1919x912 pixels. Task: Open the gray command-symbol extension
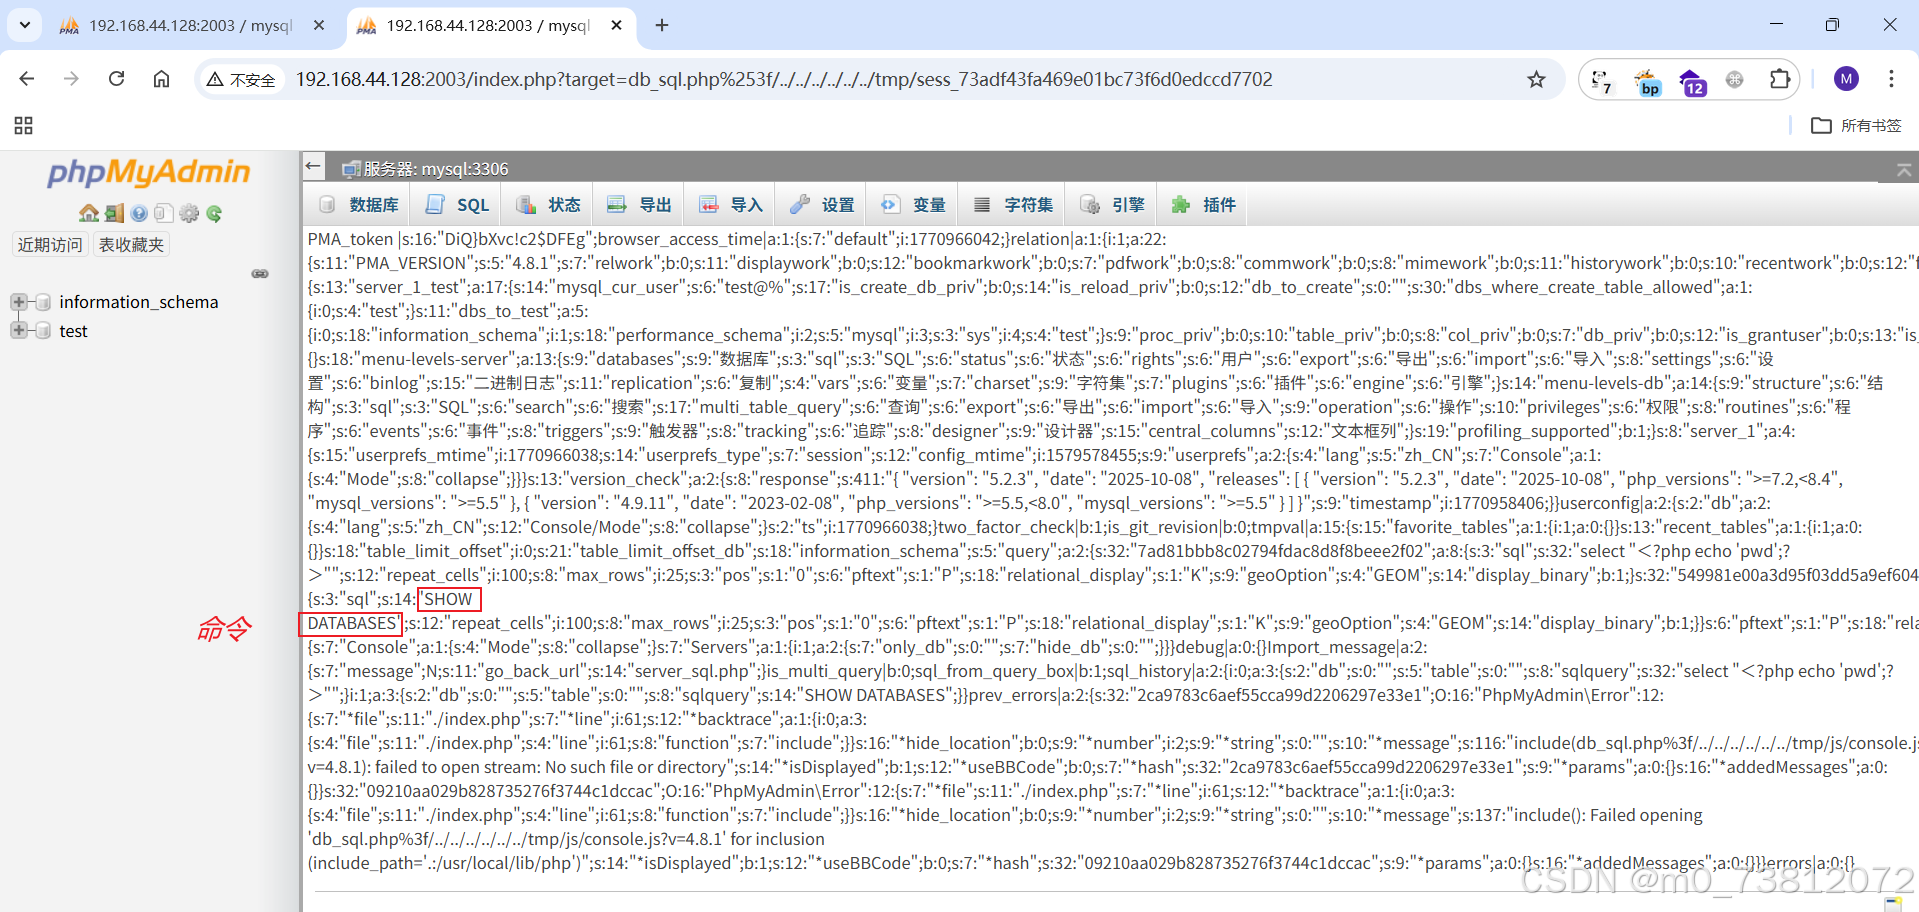tap(1735, 79)
